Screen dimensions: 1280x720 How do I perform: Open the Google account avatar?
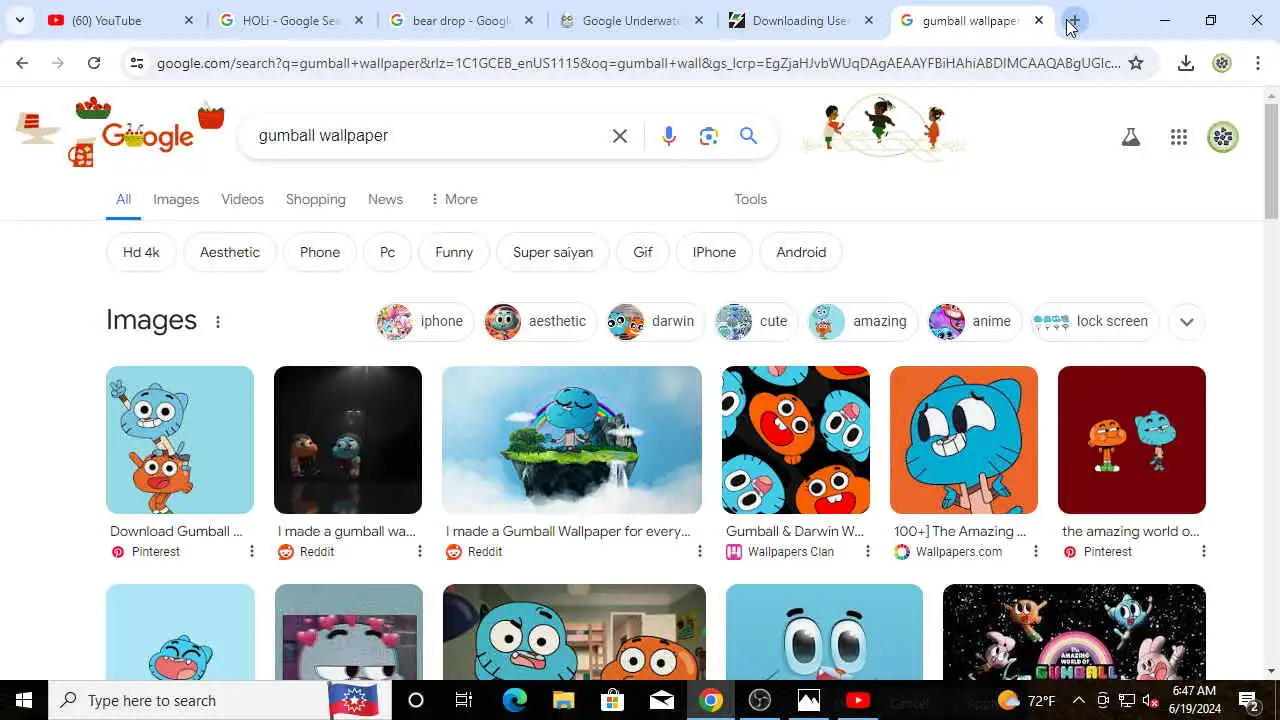click(1223, 137)
